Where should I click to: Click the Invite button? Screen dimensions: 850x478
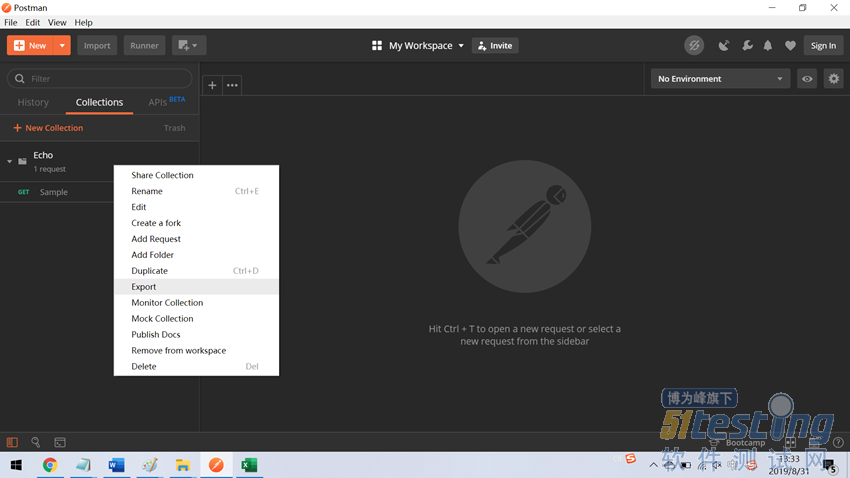(495, 46)
